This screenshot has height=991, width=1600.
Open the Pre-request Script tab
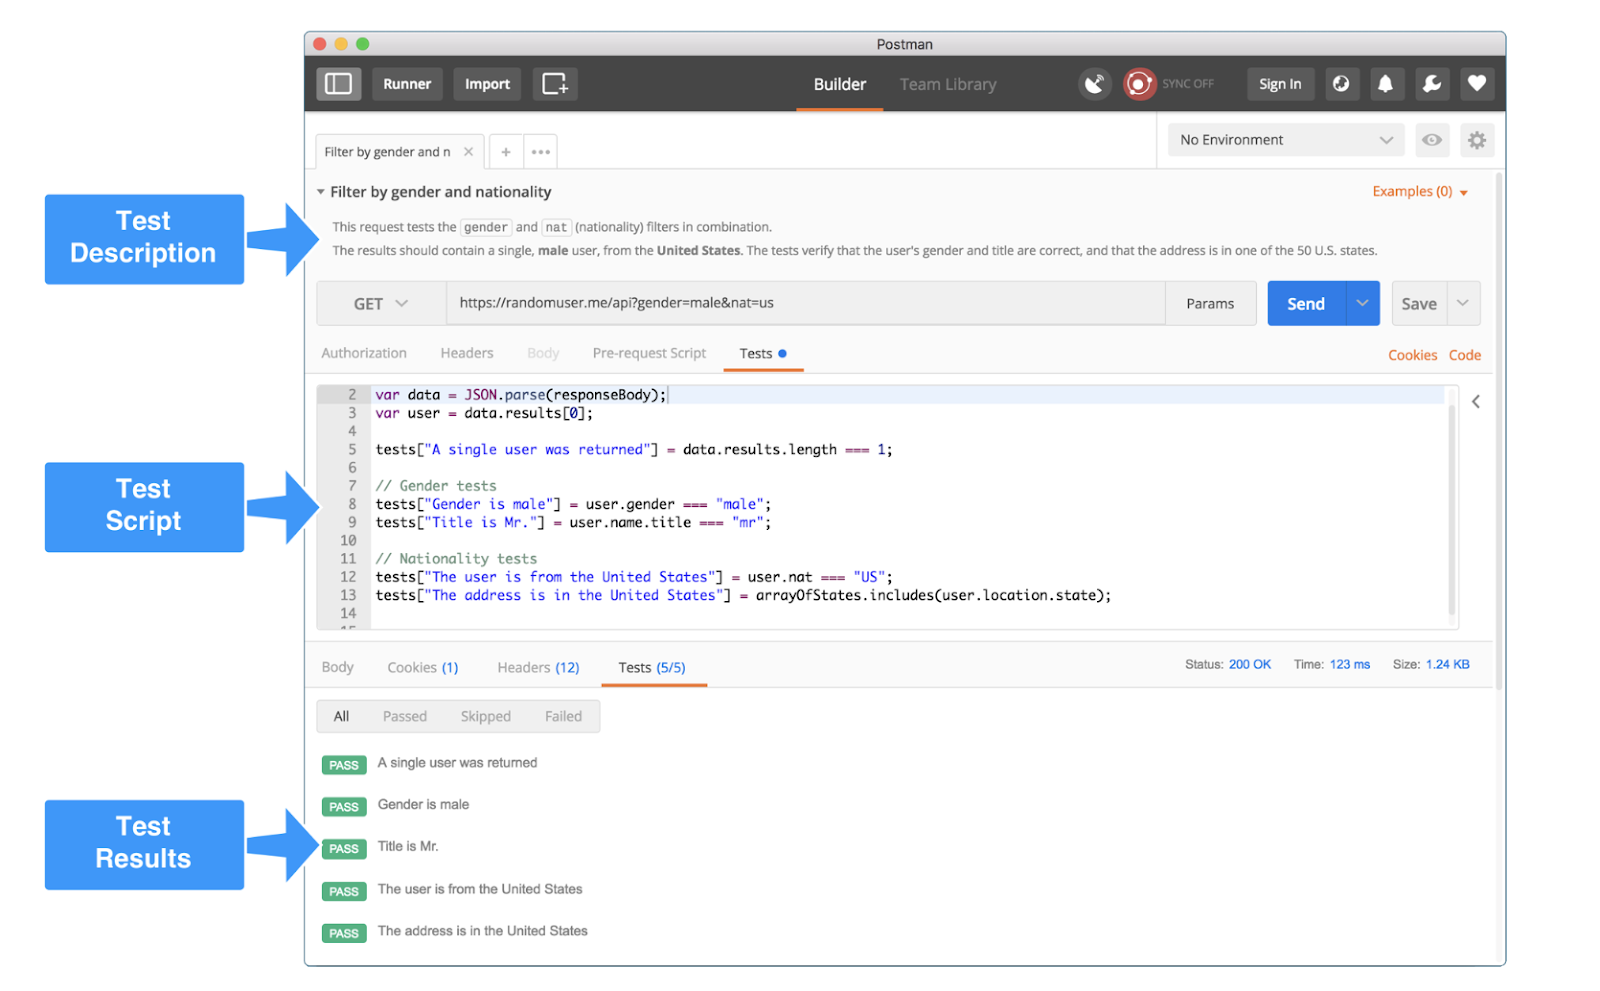coord(649,353)
